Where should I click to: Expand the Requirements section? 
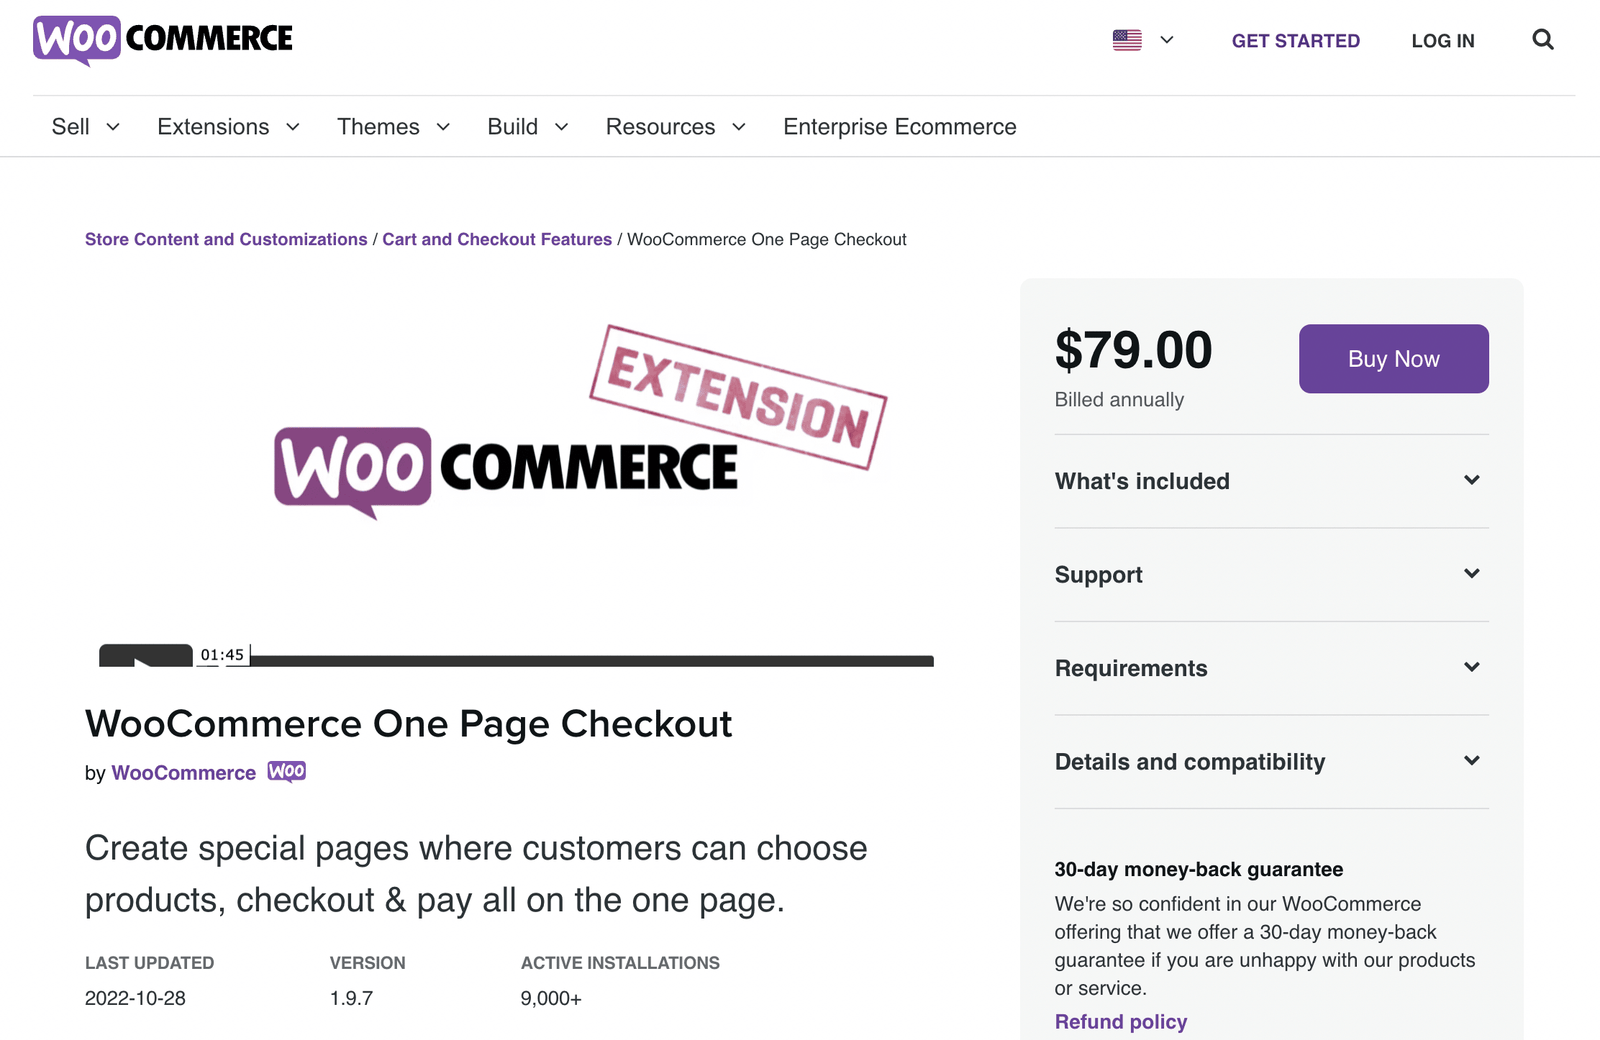(1271, 668)
